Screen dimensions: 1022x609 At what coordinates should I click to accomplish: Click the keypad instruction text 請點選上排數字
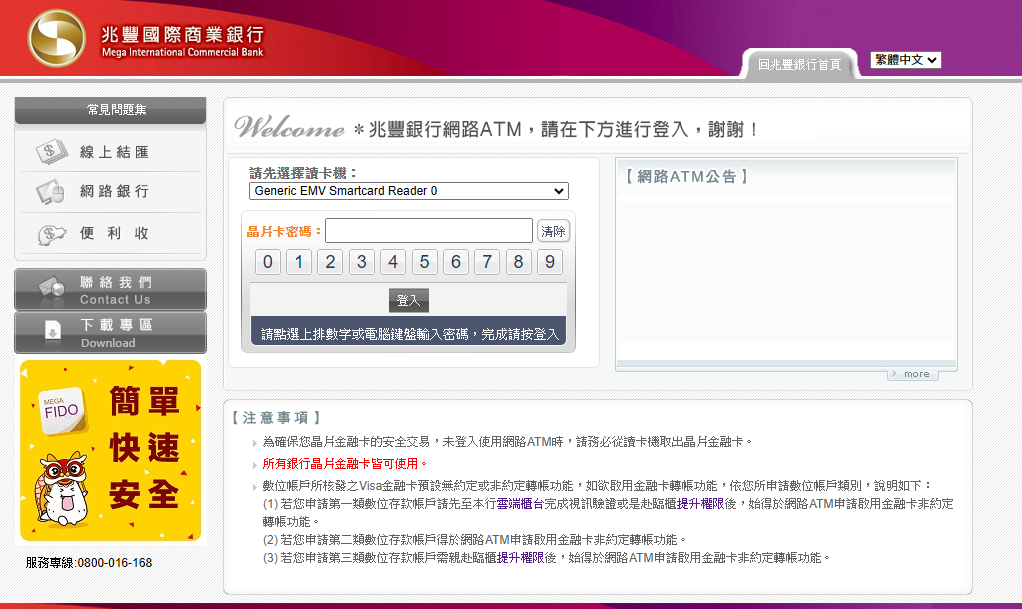[410, 334]
